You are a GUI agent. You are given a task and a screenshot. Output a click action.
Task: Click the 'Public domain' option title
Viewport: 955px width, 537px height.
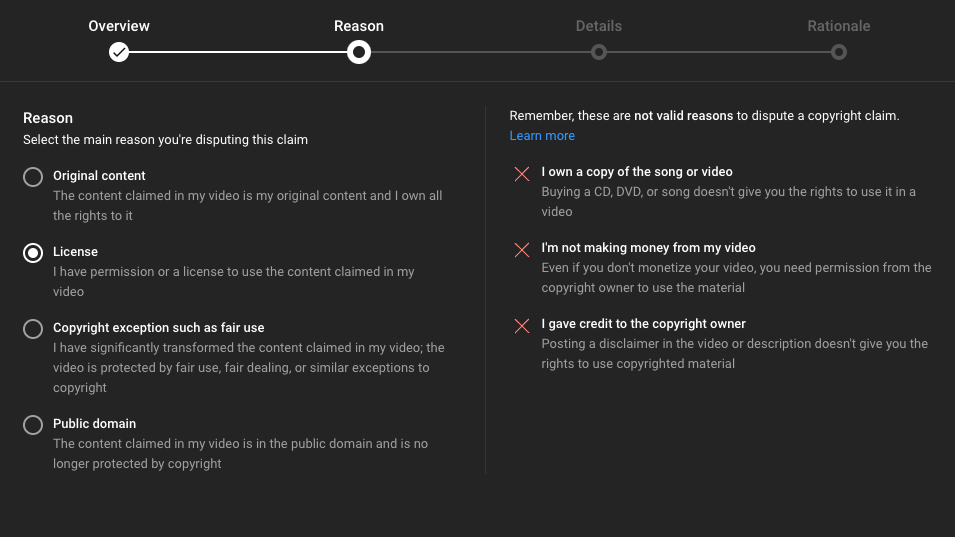click(x=94, y=424)
